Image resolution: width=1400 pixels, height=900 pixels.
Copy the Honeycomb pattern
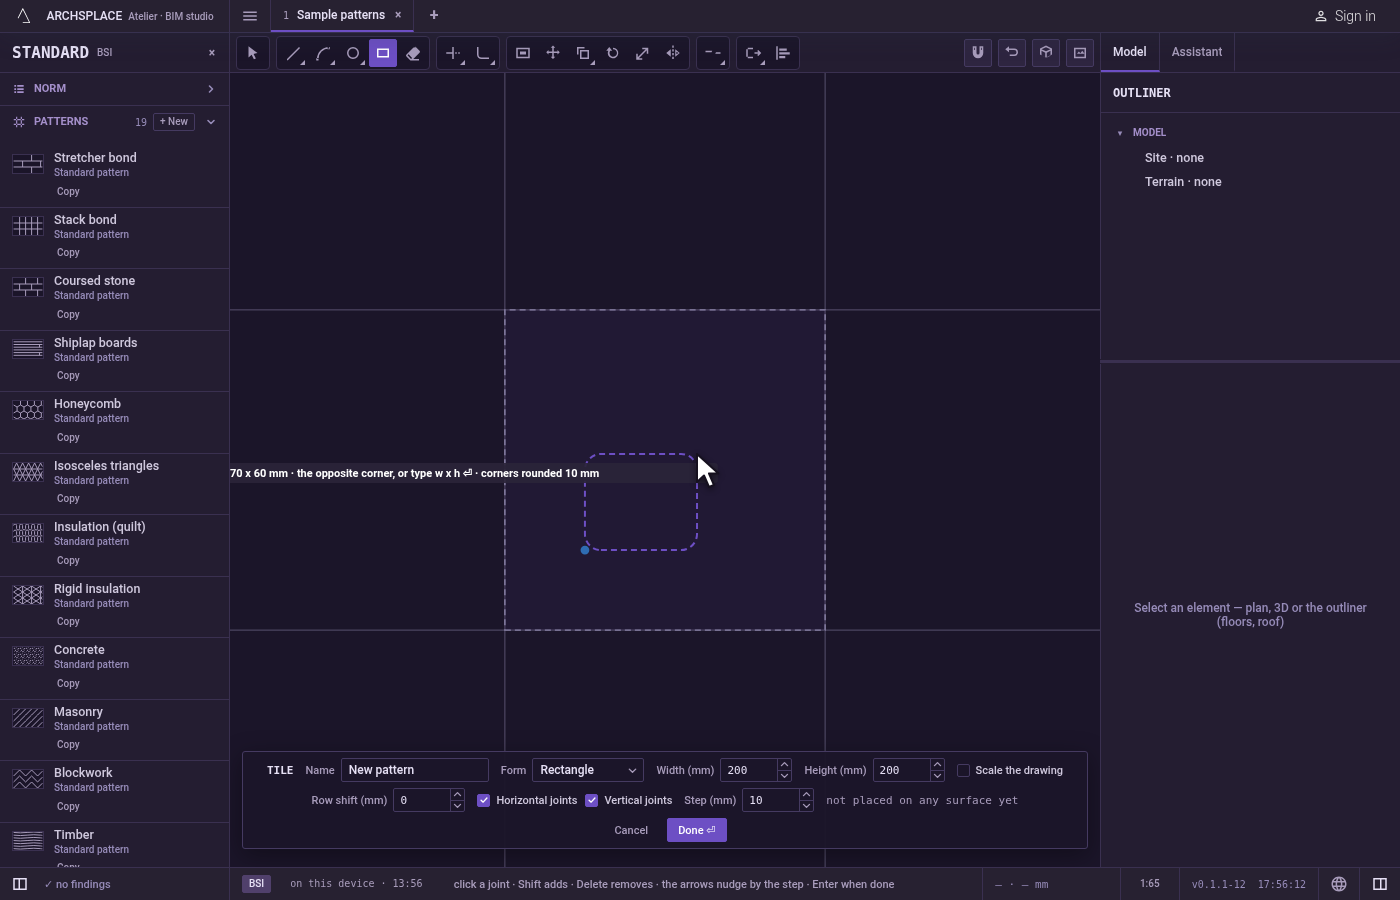coord(68,438)
